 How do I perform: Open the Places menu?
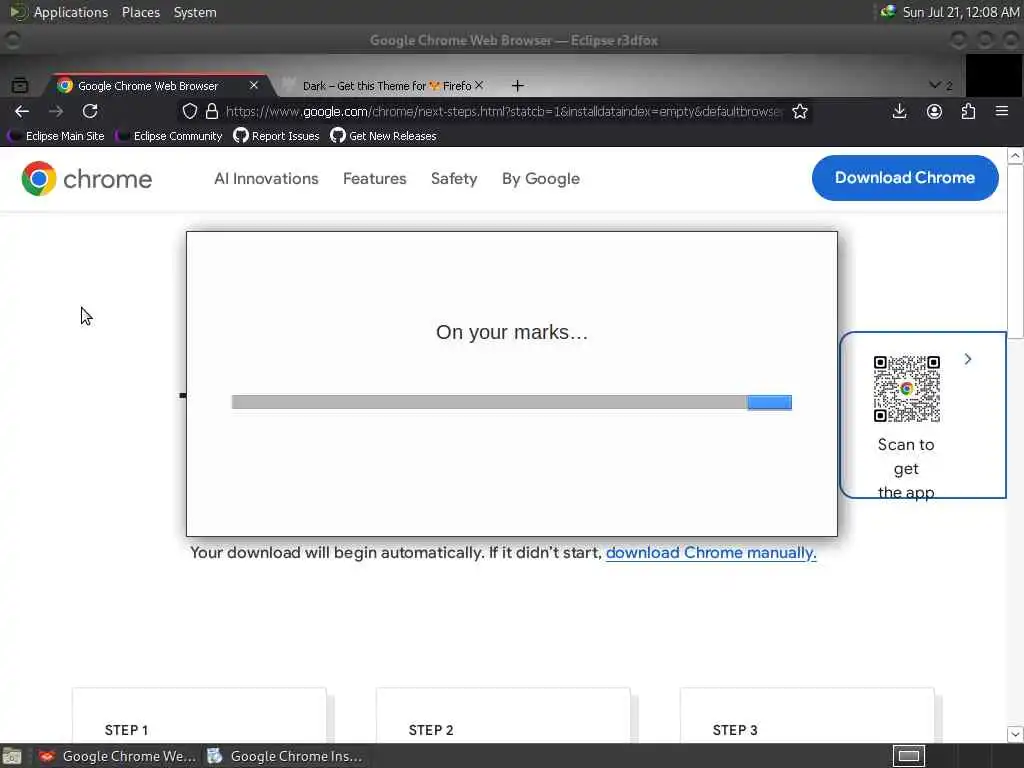(x=141, y=12)
